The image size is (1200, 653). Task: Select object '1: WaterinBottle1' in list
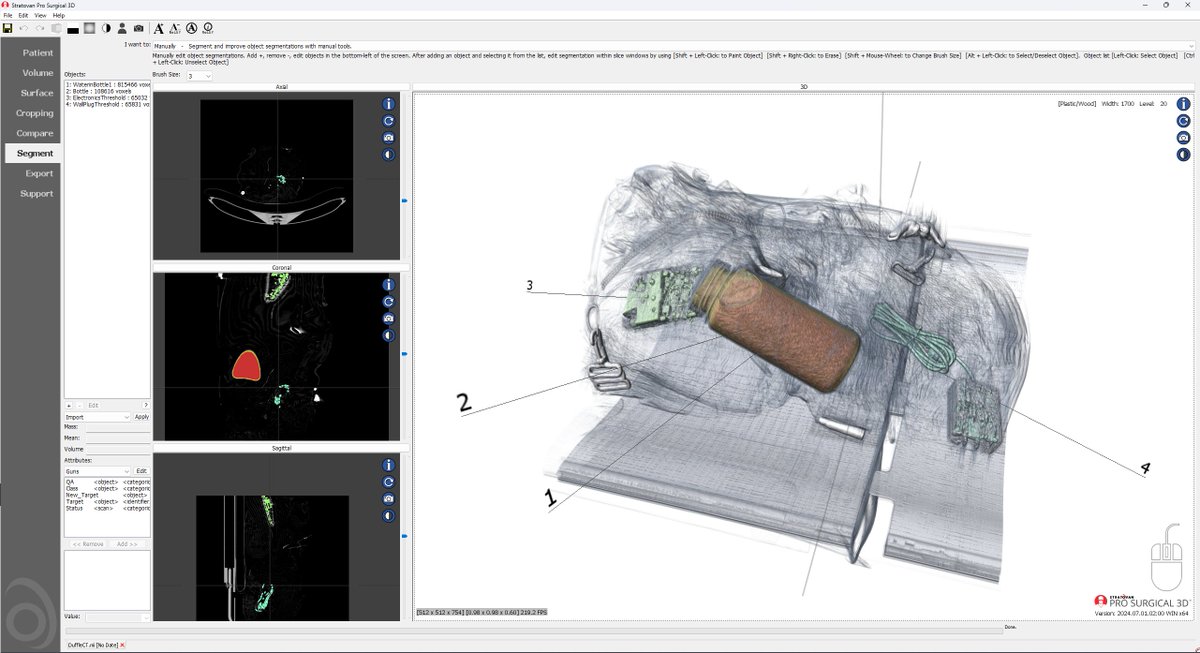(107, 84)
